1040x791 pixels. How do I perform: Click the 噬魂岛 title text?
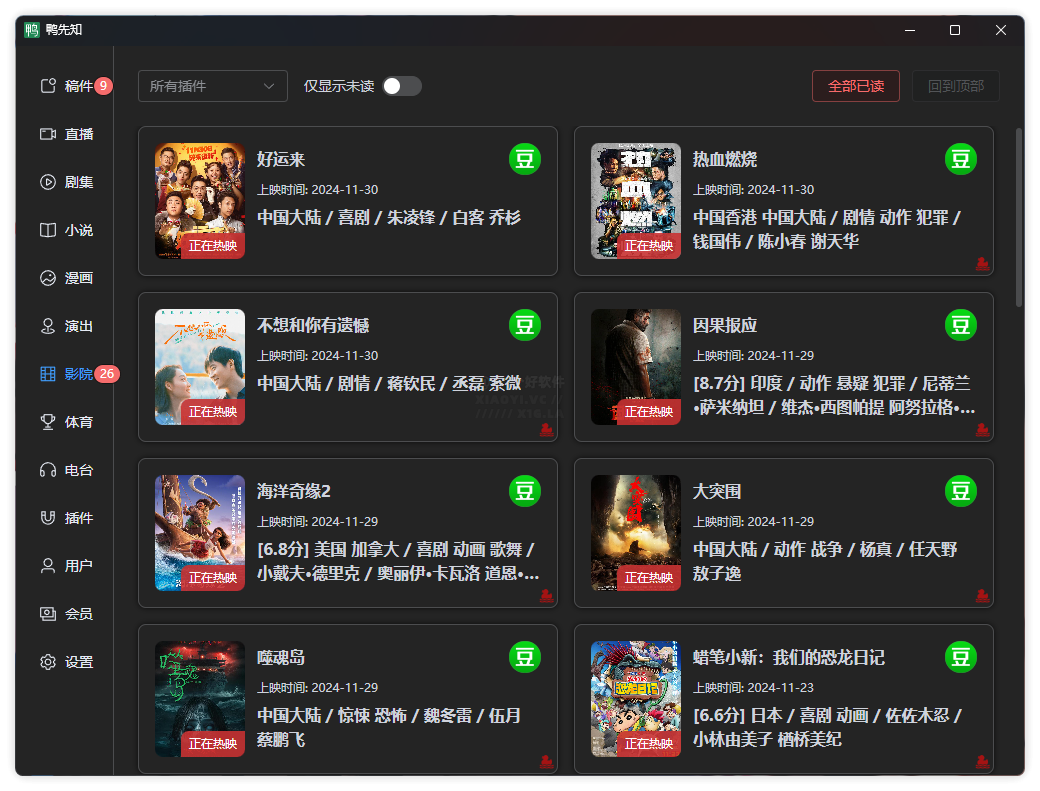281,657
